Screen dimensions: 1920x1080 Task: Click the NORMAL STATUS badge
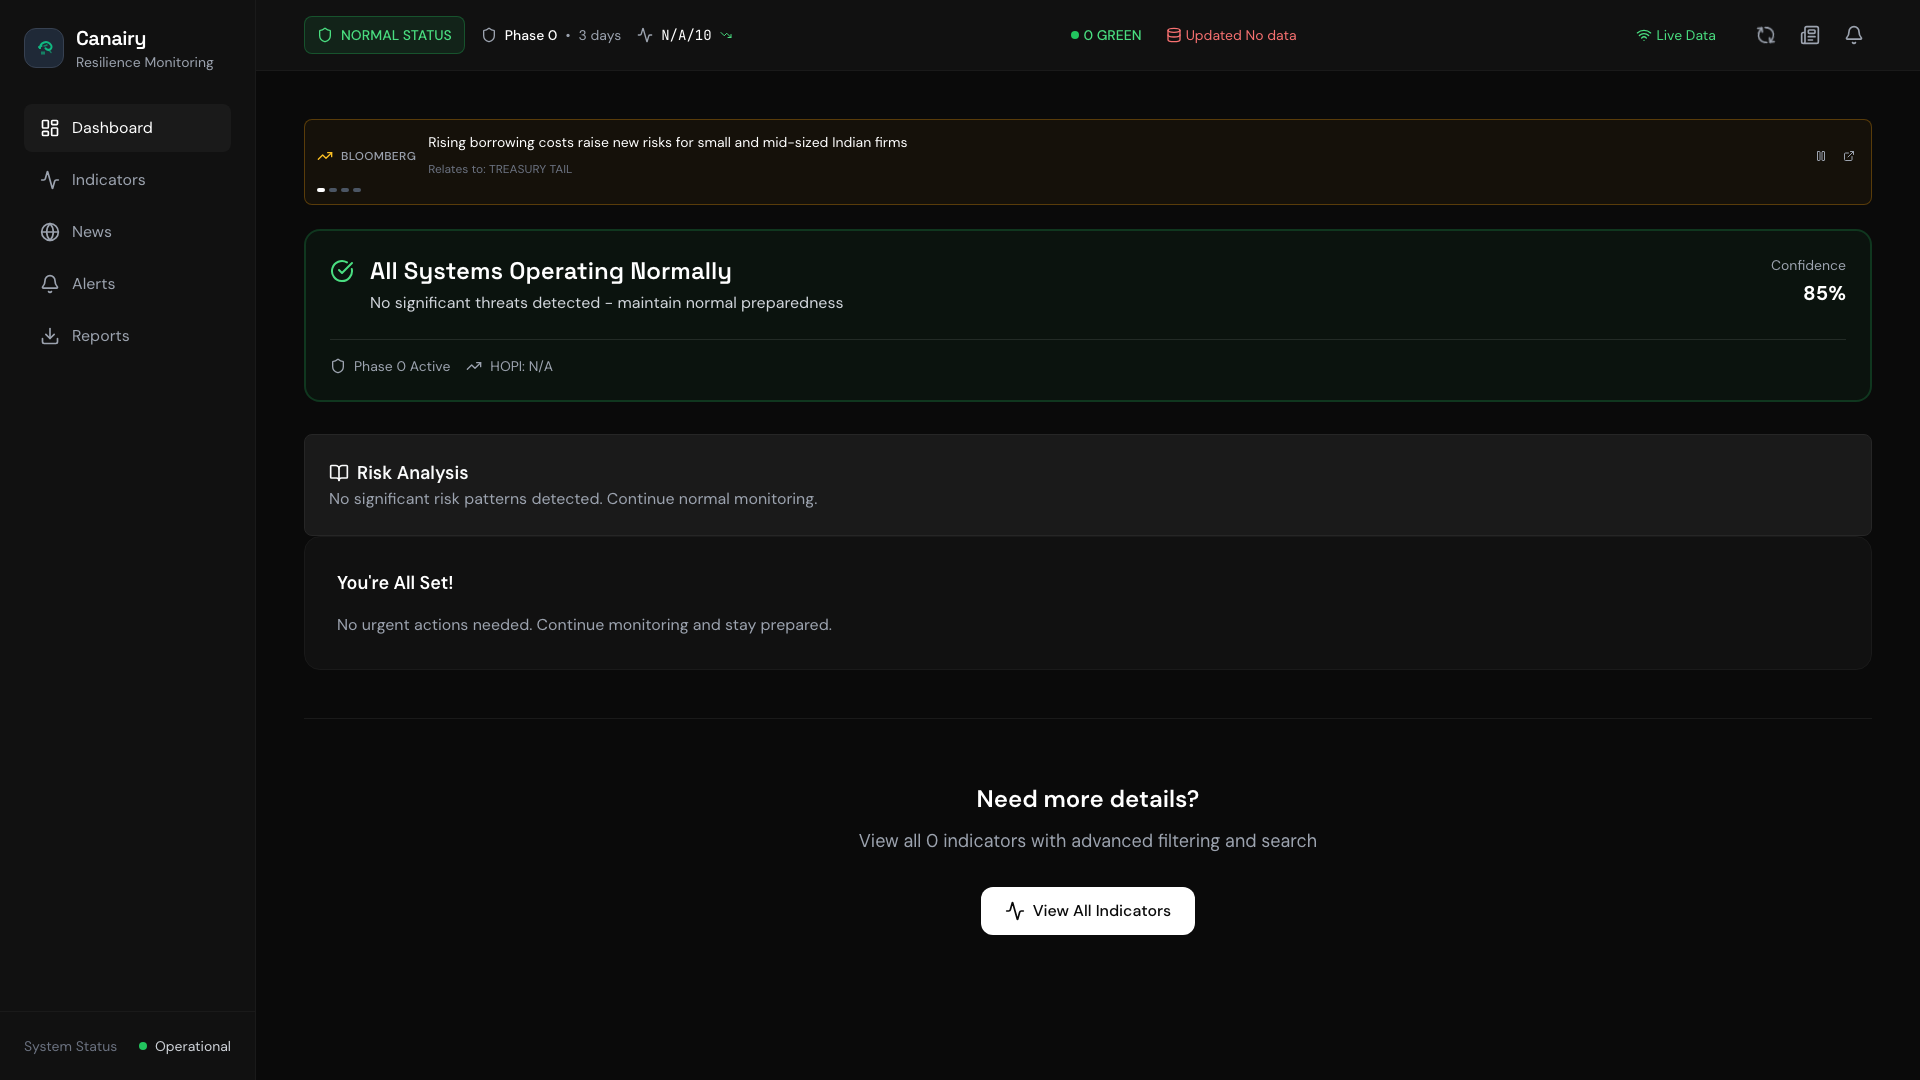(384, 35)
